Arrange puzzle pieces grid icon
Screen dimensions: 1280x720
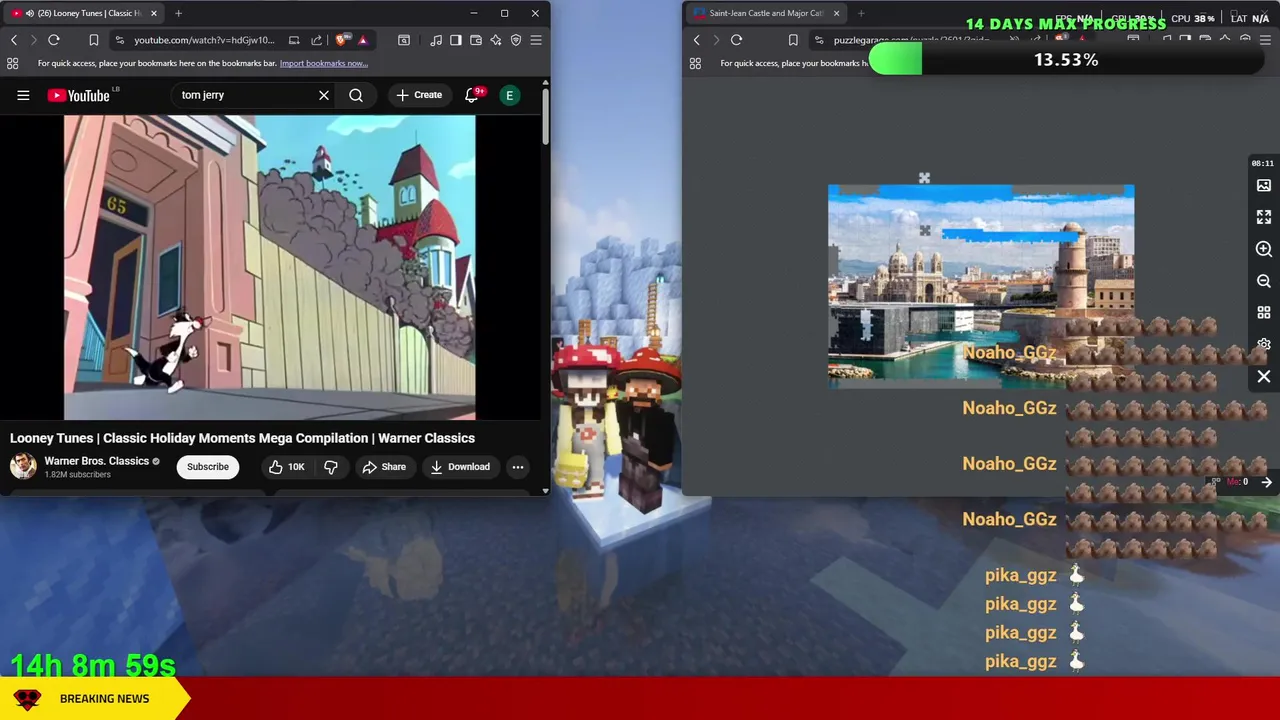pyautogui.click(x=1264, y=313)
